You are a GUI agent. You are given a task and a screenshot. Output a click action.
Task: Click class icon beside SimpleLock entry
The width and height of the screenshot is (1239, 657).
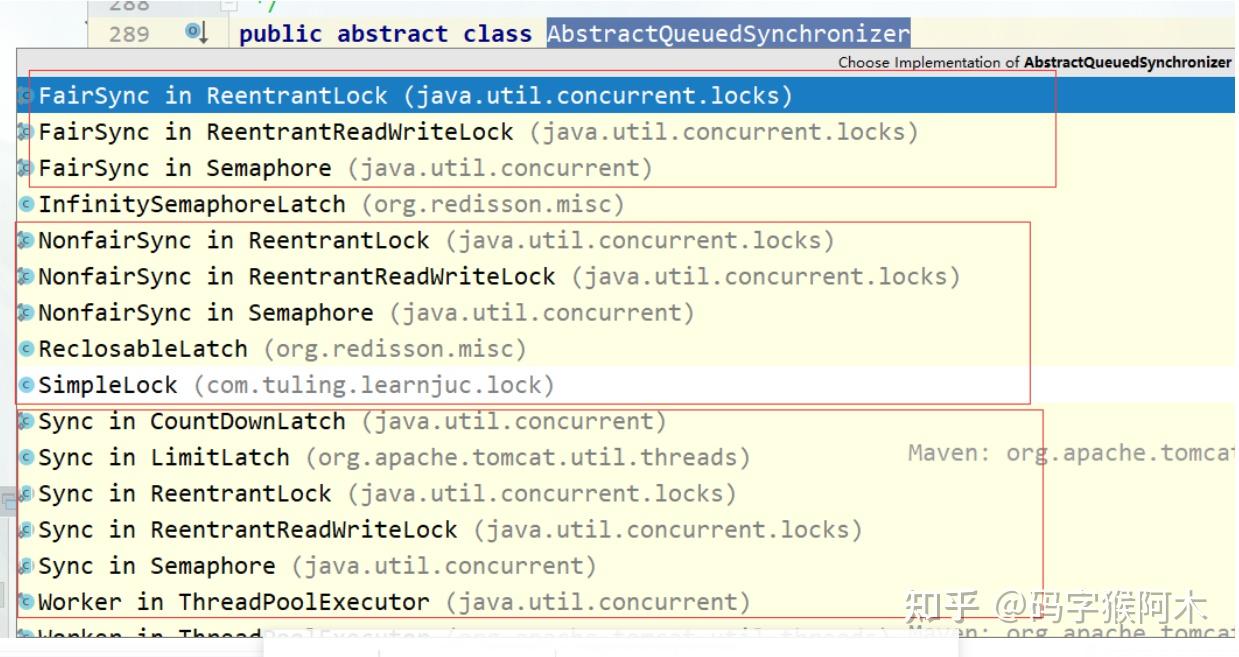[x=27, y=385]
